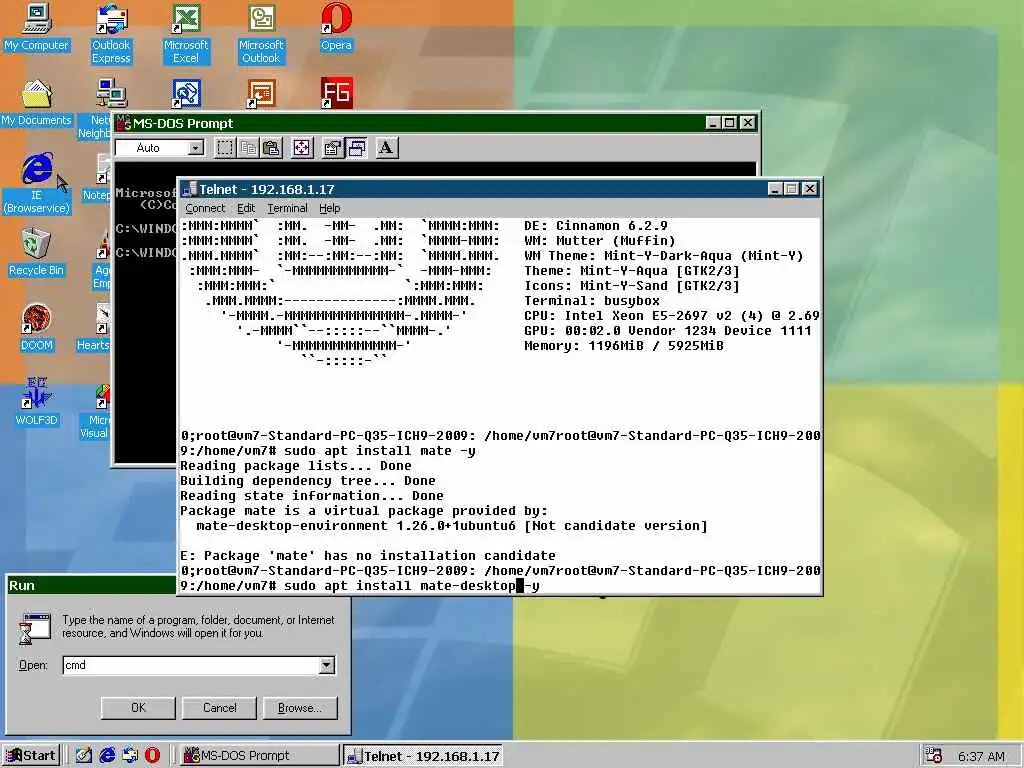Open Microsoft Outlook desktop shortcut
This screenshot has height=768, width=1024.
261,34
